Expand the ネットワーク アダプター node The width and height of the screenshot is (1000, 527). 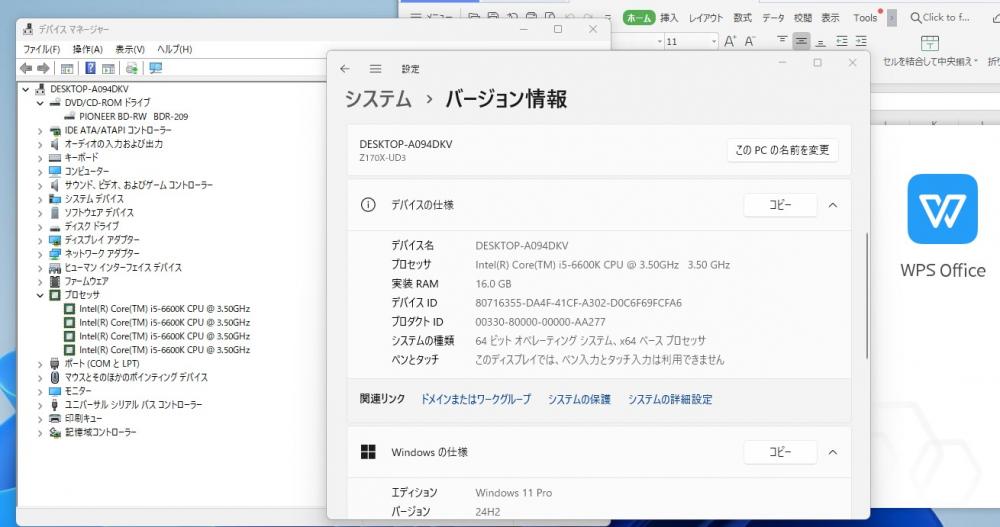tap(40, 254)
